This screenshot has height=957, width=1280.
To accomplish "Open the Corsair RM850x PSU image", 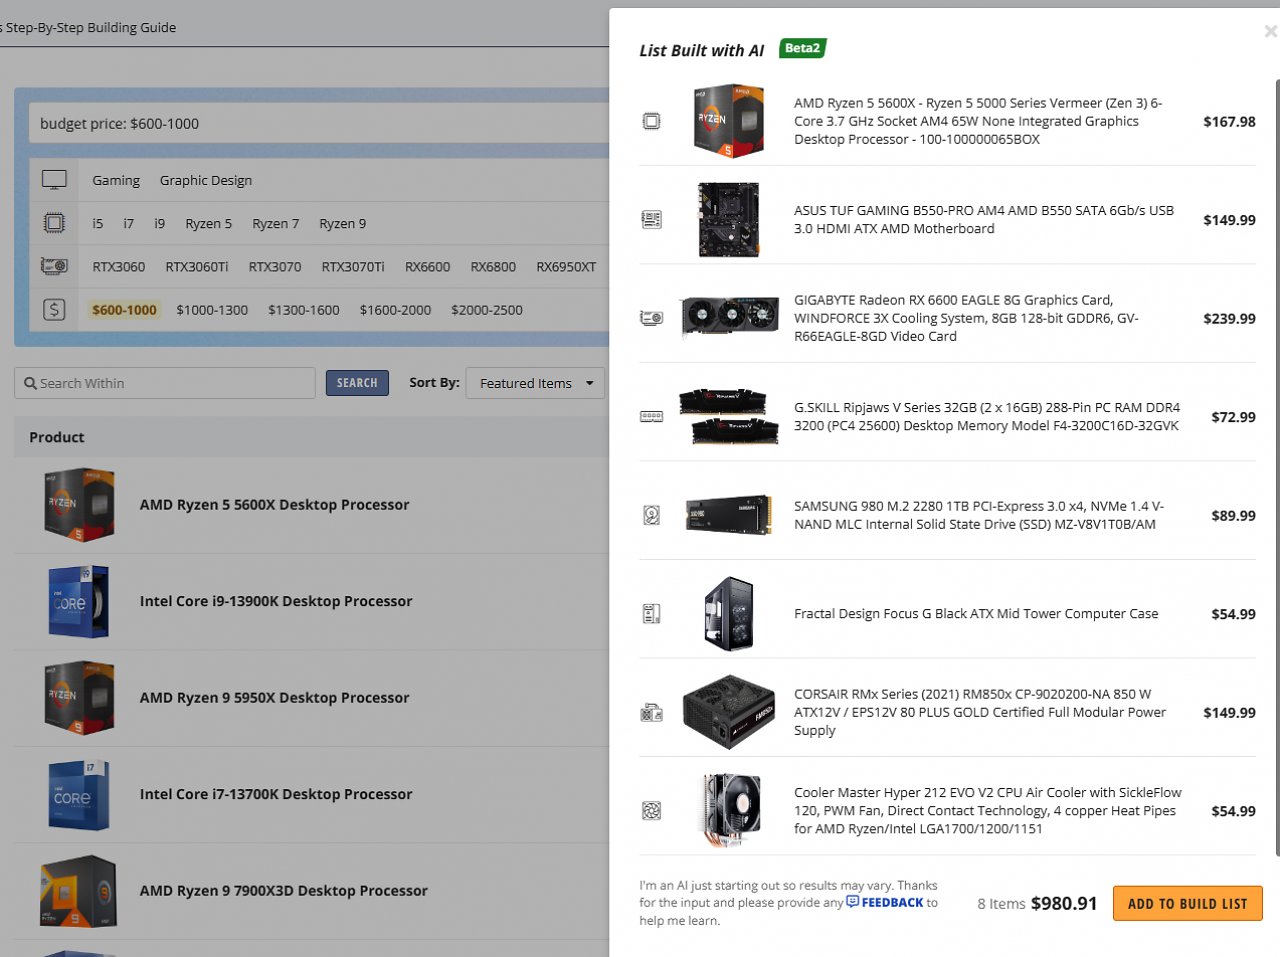I will pos(728,712).
